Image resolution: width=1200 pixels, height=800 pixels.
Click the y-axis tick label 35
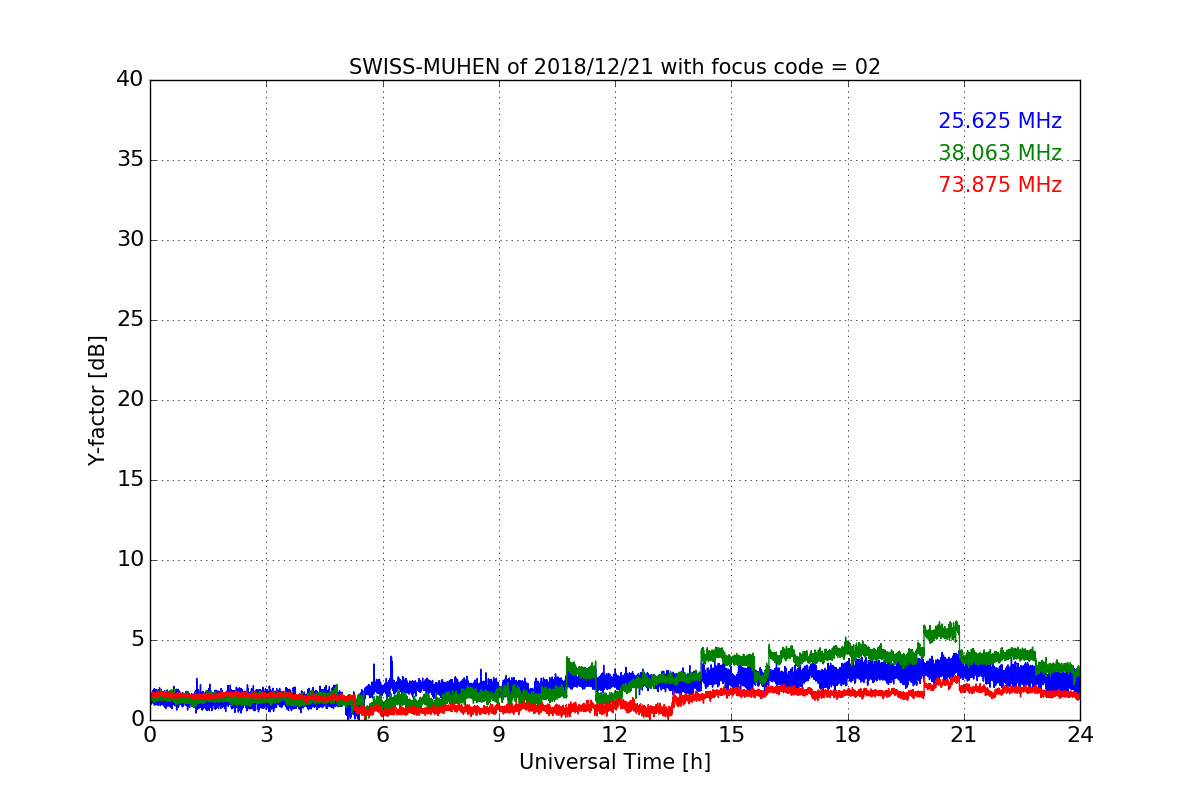pyautogui.click(x=130, y=159)
